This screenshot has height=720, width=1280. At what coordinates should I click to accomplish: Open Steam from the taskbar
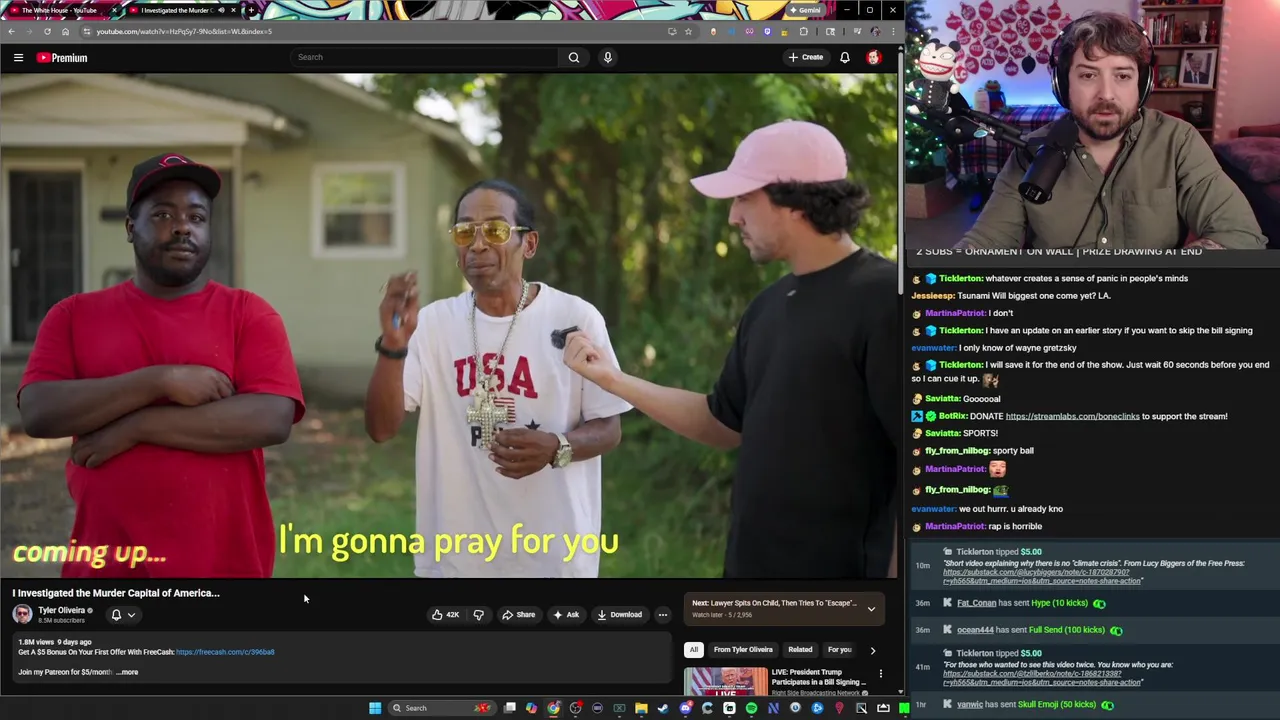663,708
